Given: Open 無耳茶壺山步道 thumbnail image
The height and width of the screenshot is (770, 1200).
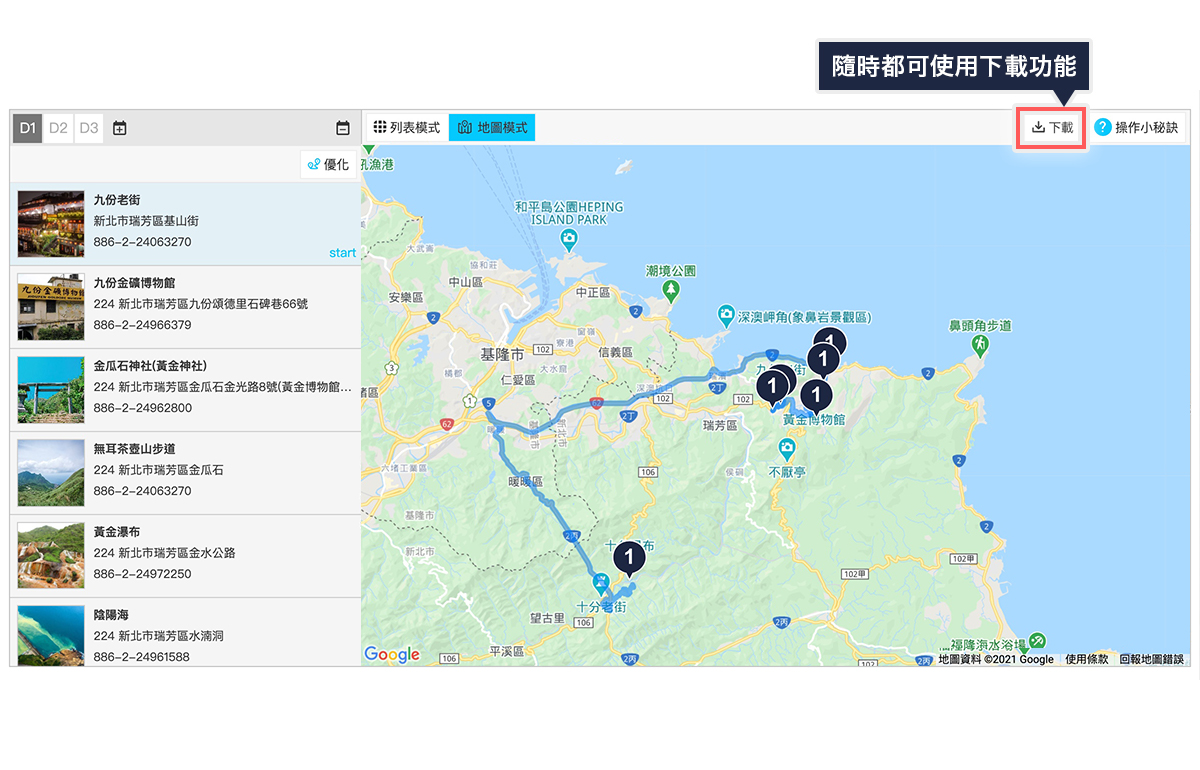Looking at the screenshot, I should point(51,473).
